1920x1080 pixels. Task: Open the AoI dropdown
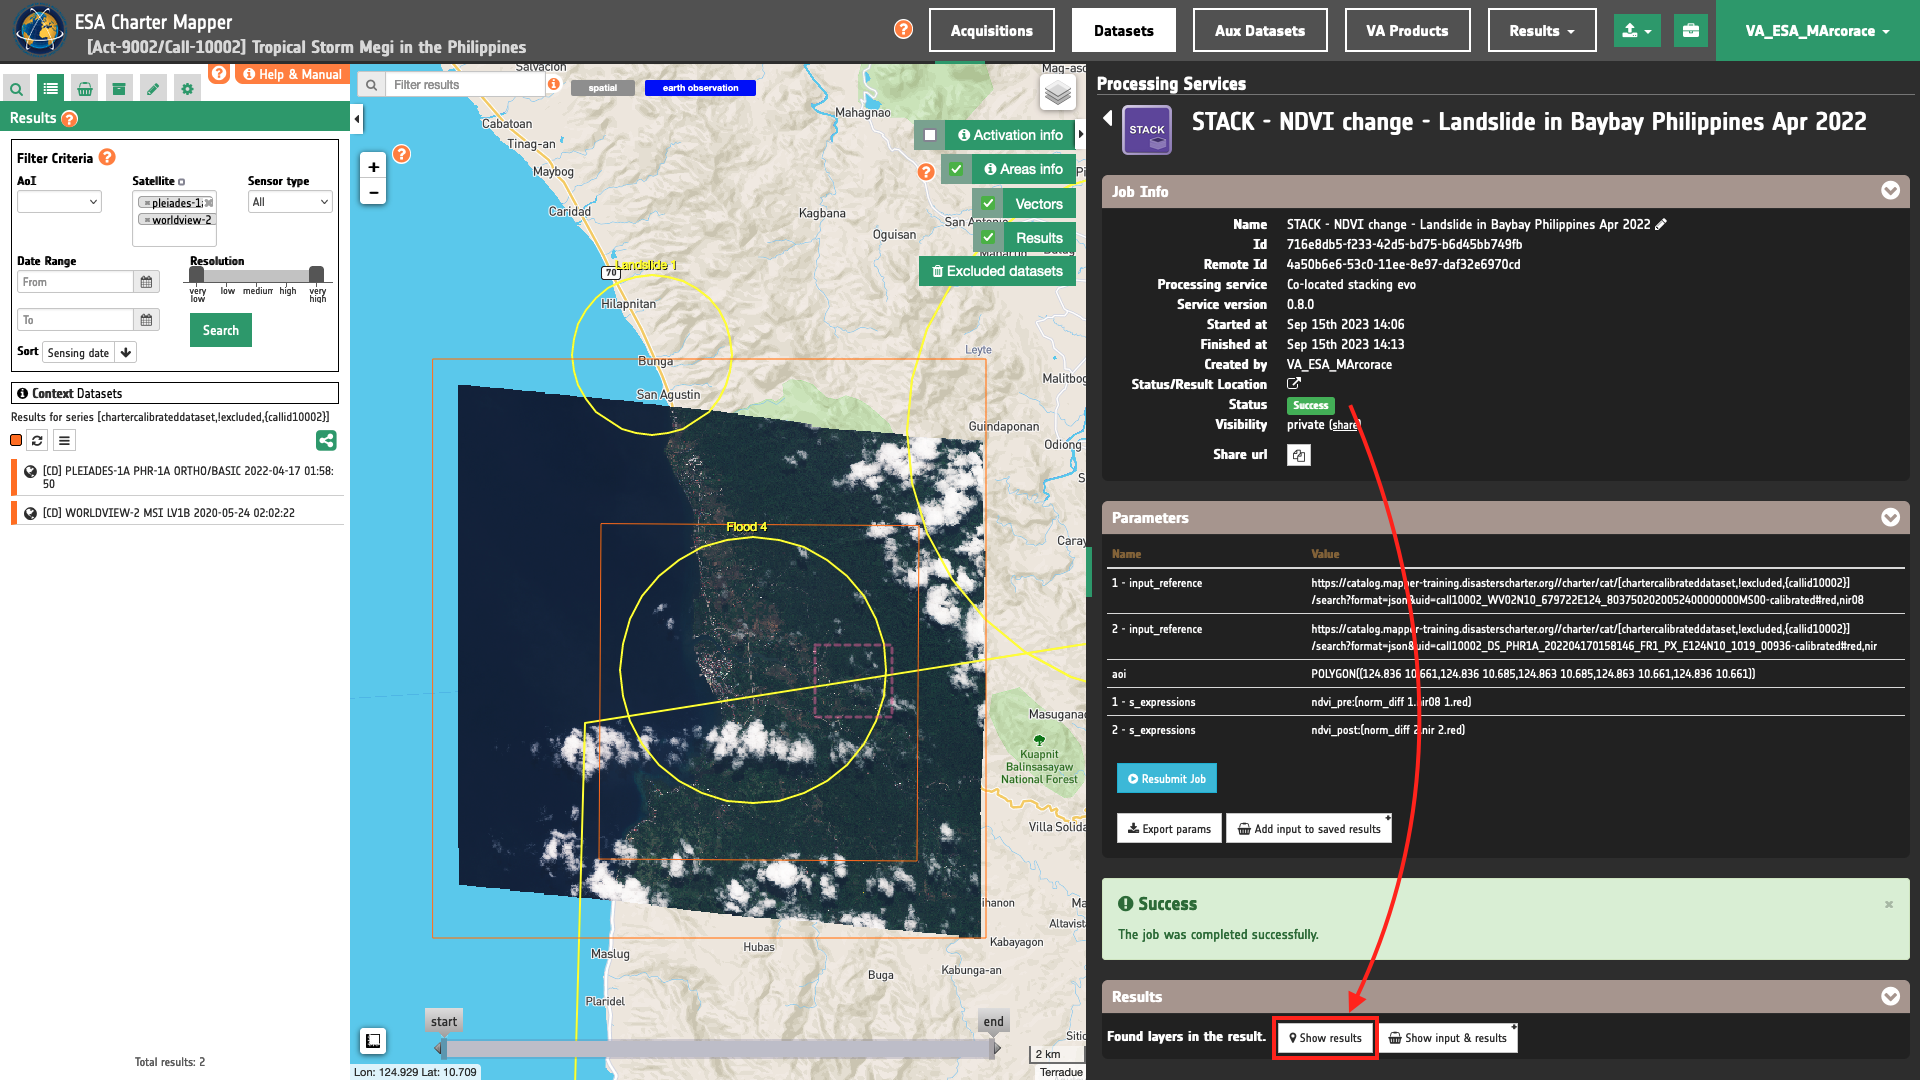[x=59, y=202]
